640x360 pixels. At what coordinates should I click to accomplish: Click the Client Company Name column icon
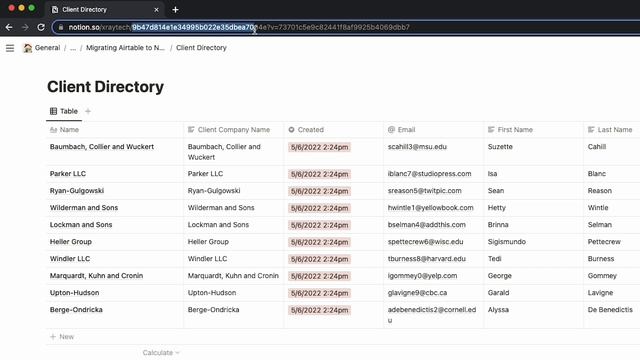coord(191,130)
